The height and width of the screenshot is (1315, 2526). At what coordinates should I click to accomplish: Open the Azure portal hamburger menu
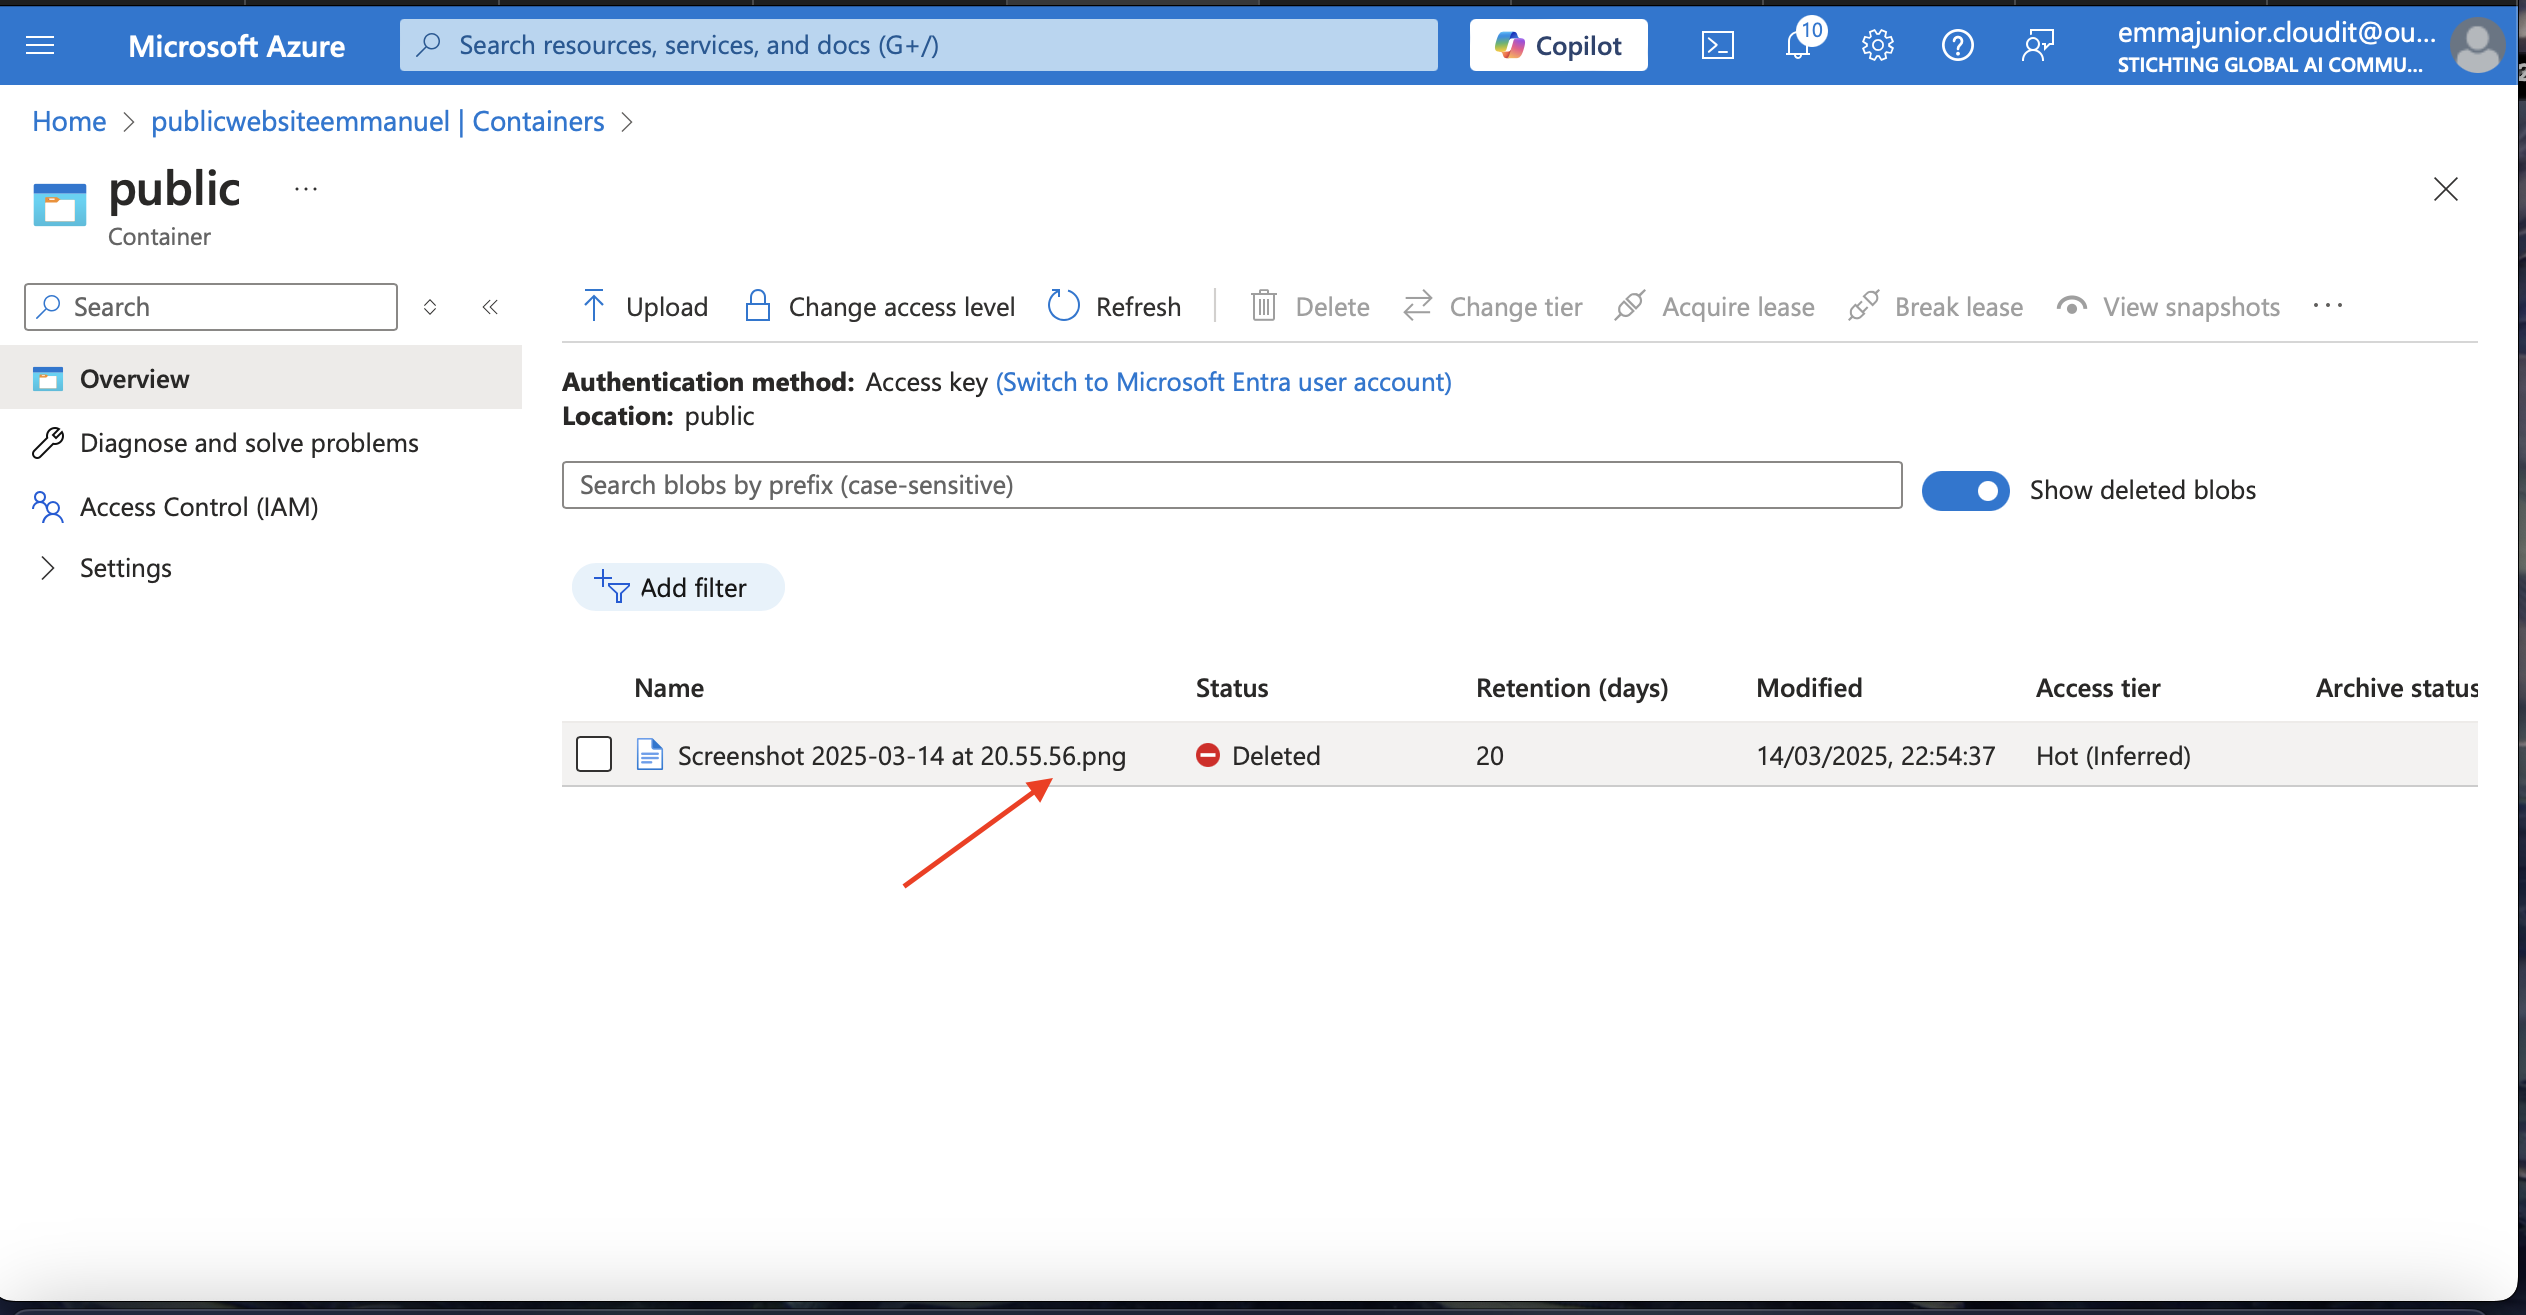click(x=40, y=45)
